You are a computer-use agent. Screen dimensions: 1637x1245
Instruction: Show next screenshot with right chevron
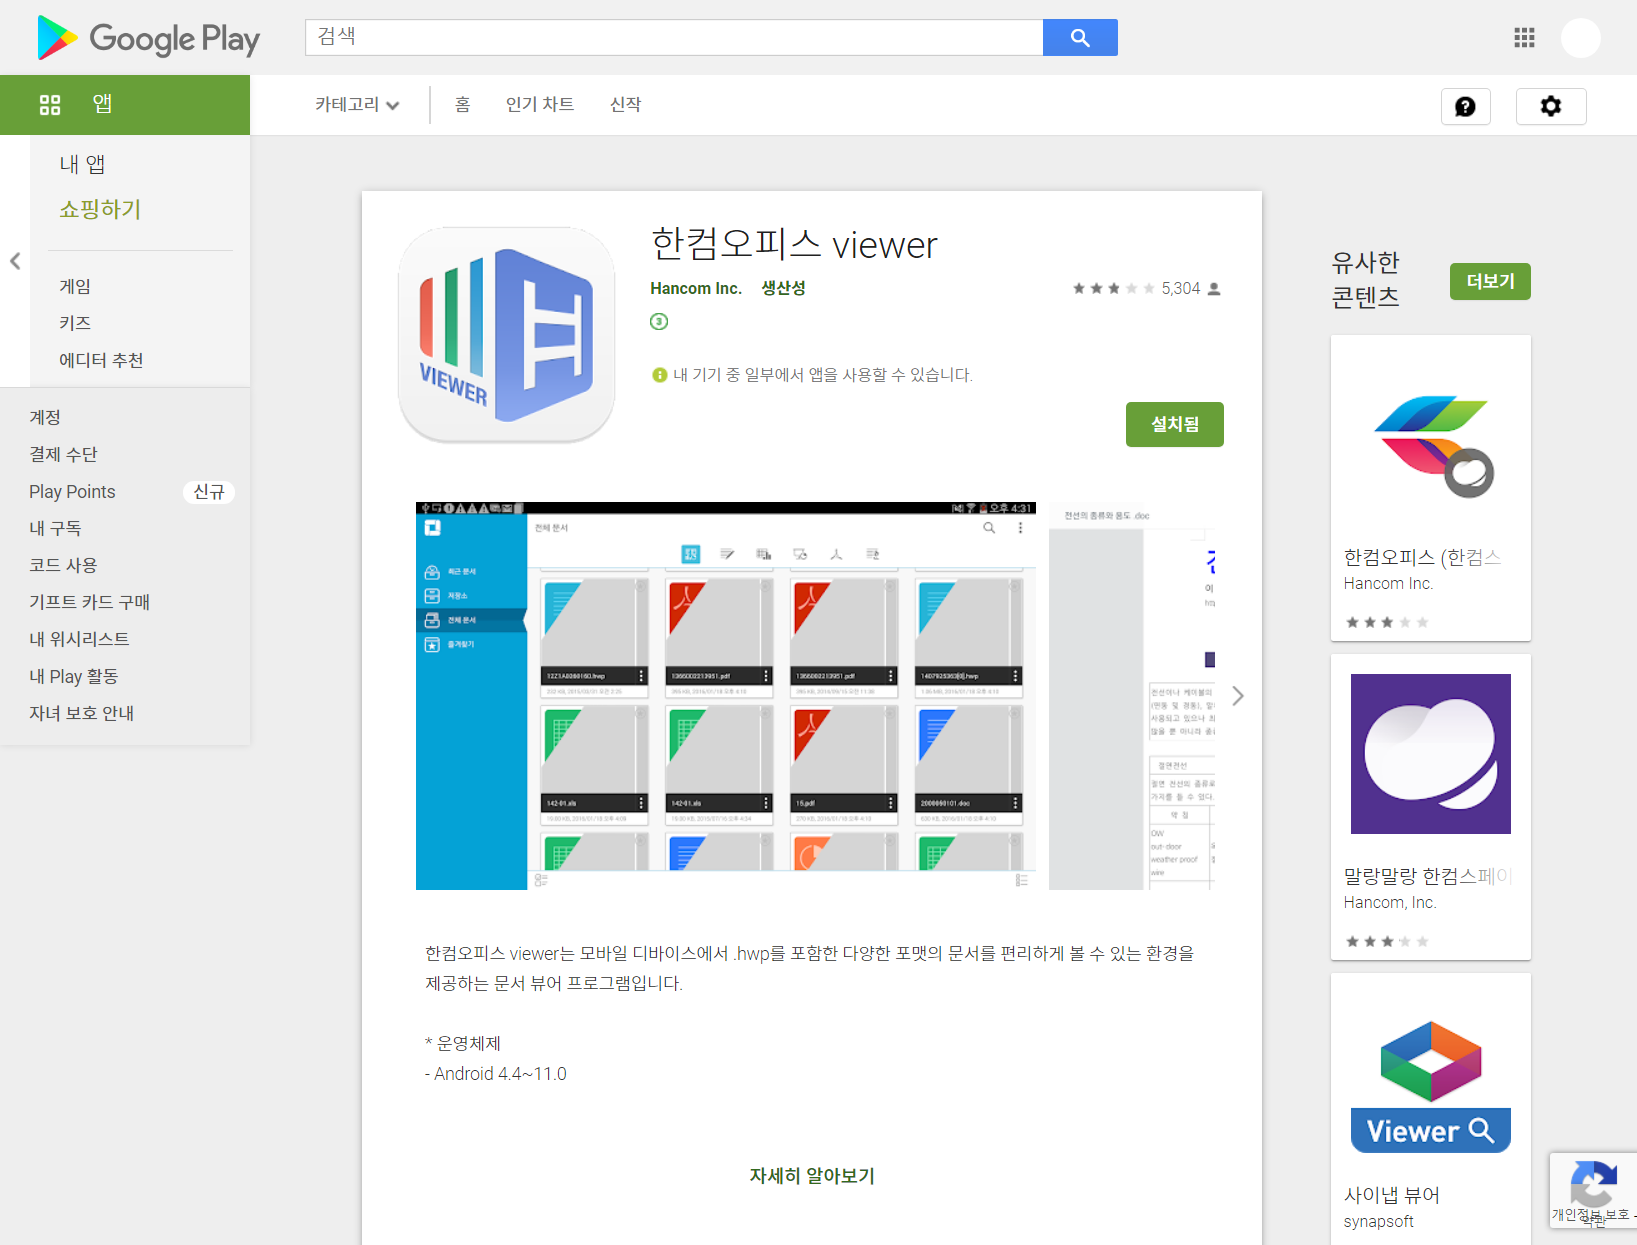(x=1238, y=696)
